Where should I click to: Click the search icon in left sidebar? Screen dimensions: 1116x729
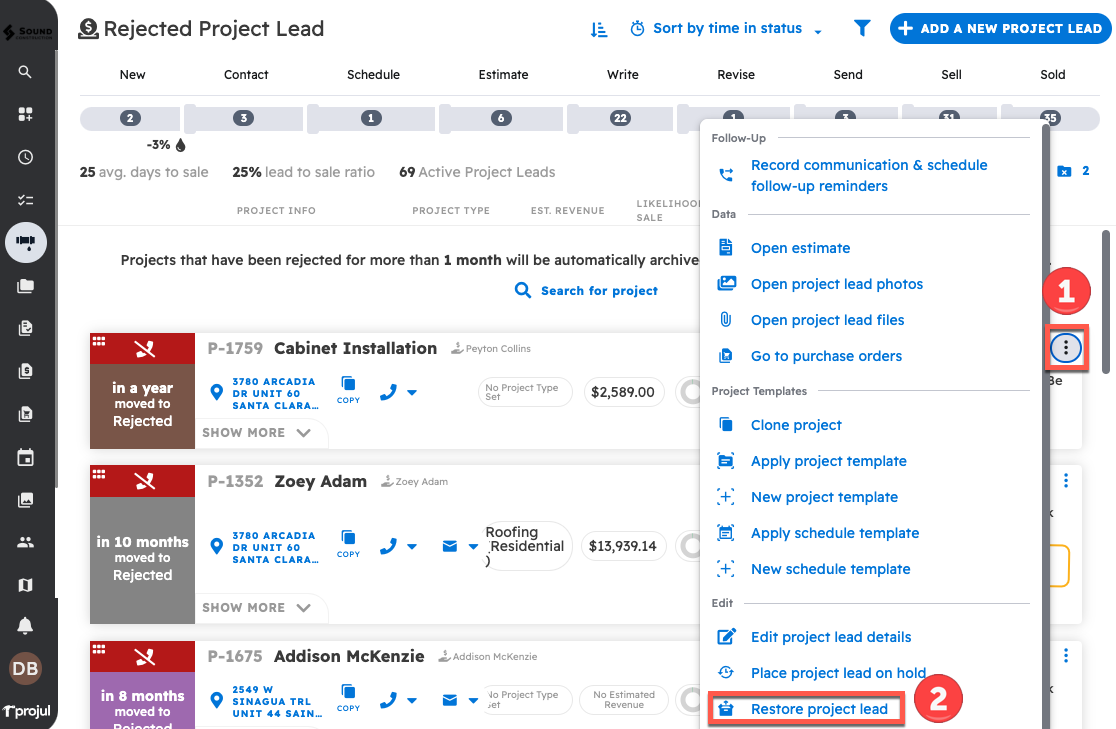(25, 72)
